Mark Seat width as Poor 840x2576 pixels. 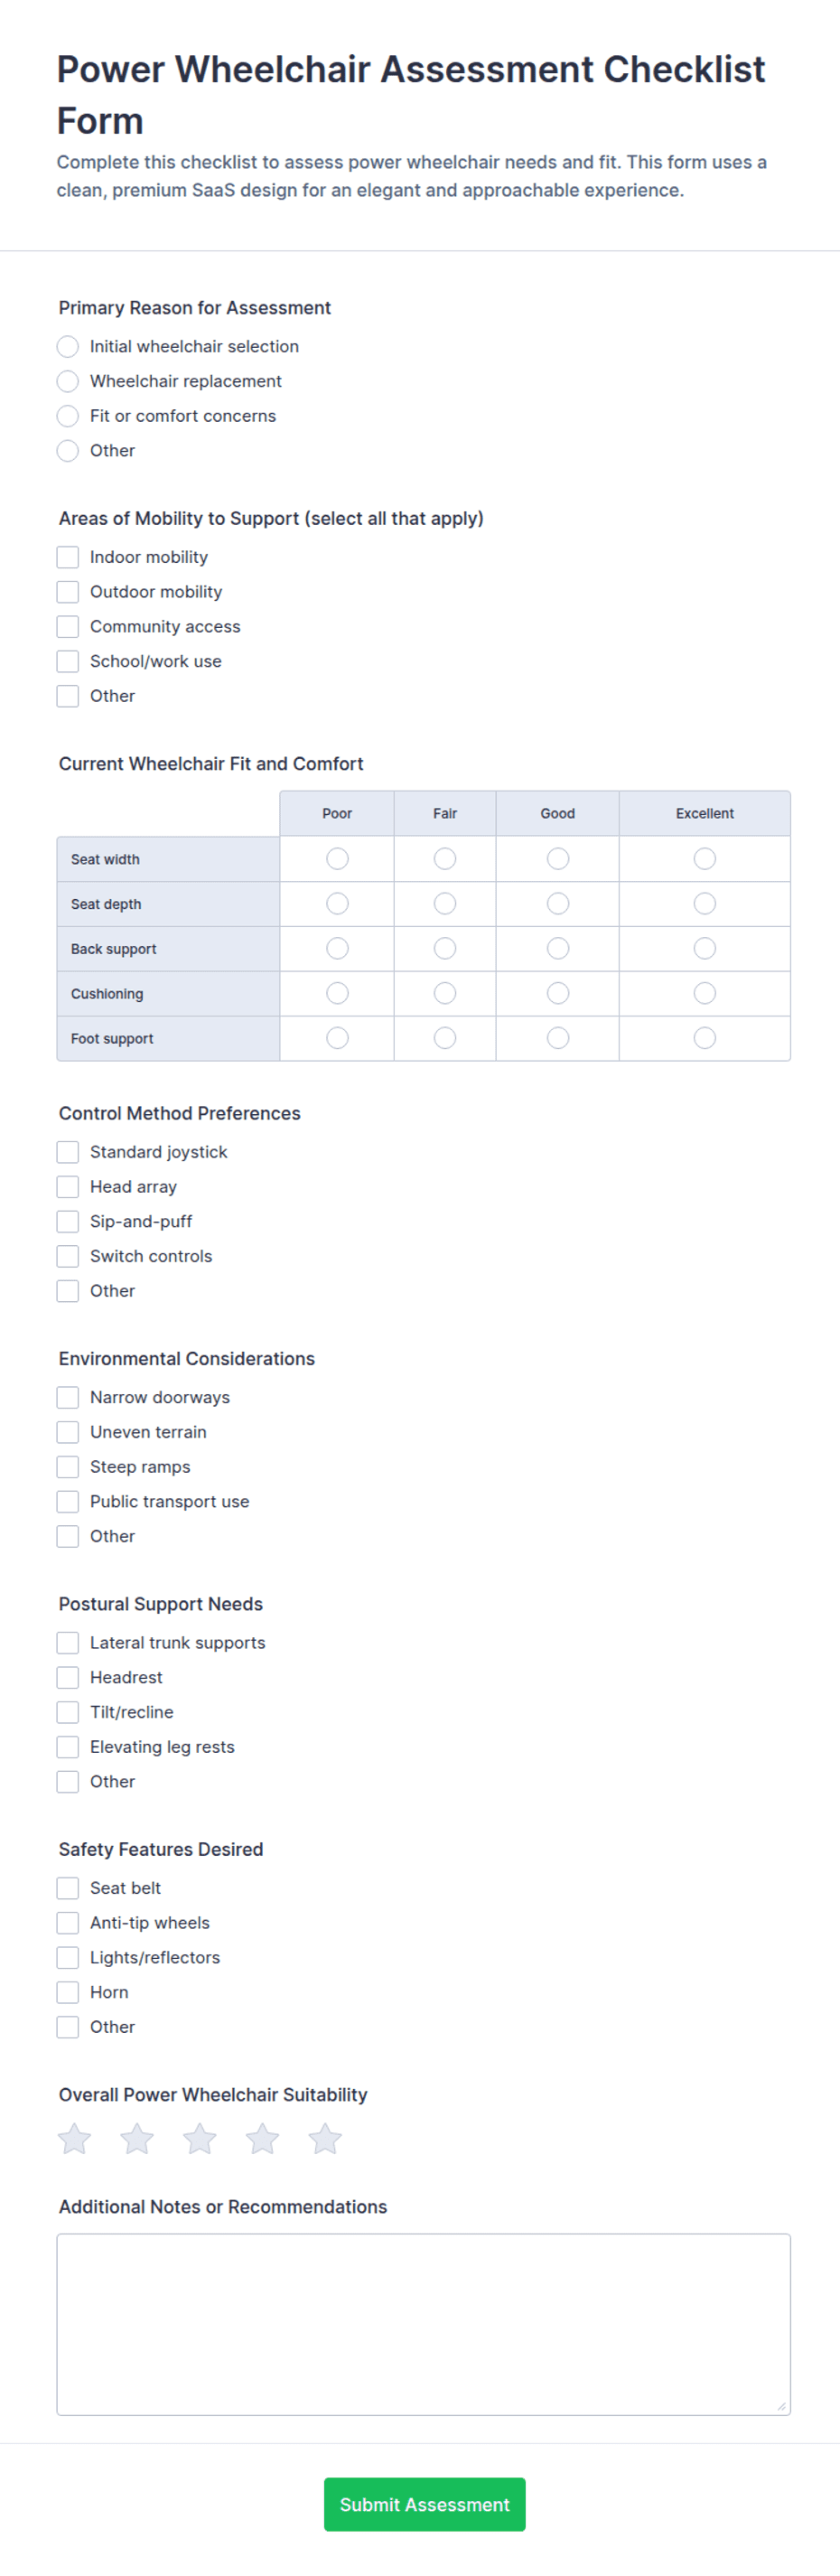click(338, 859)
